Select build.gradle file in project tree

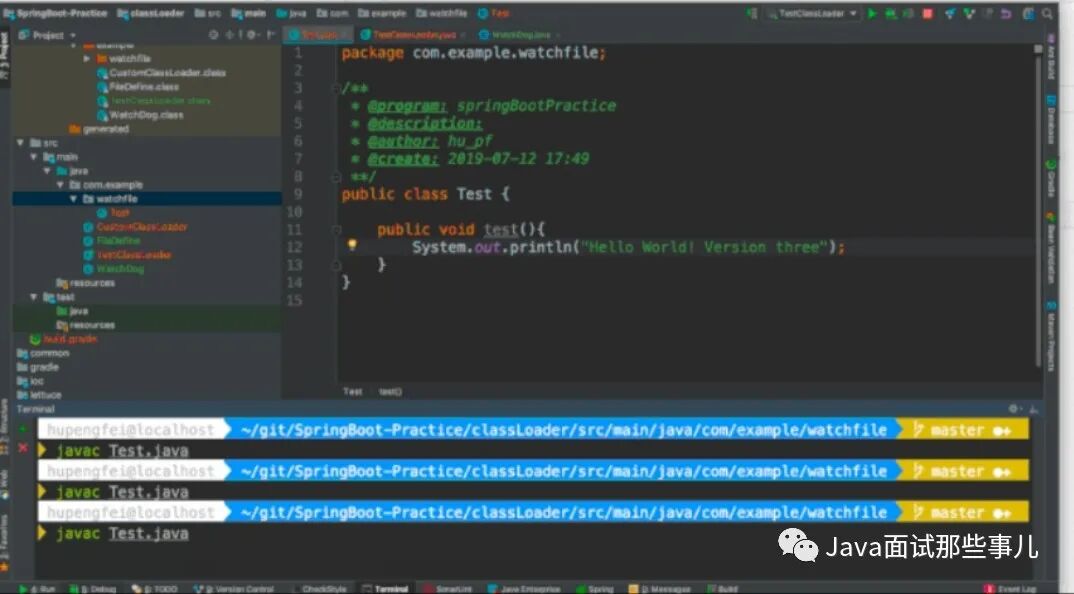tap(64, 339)
